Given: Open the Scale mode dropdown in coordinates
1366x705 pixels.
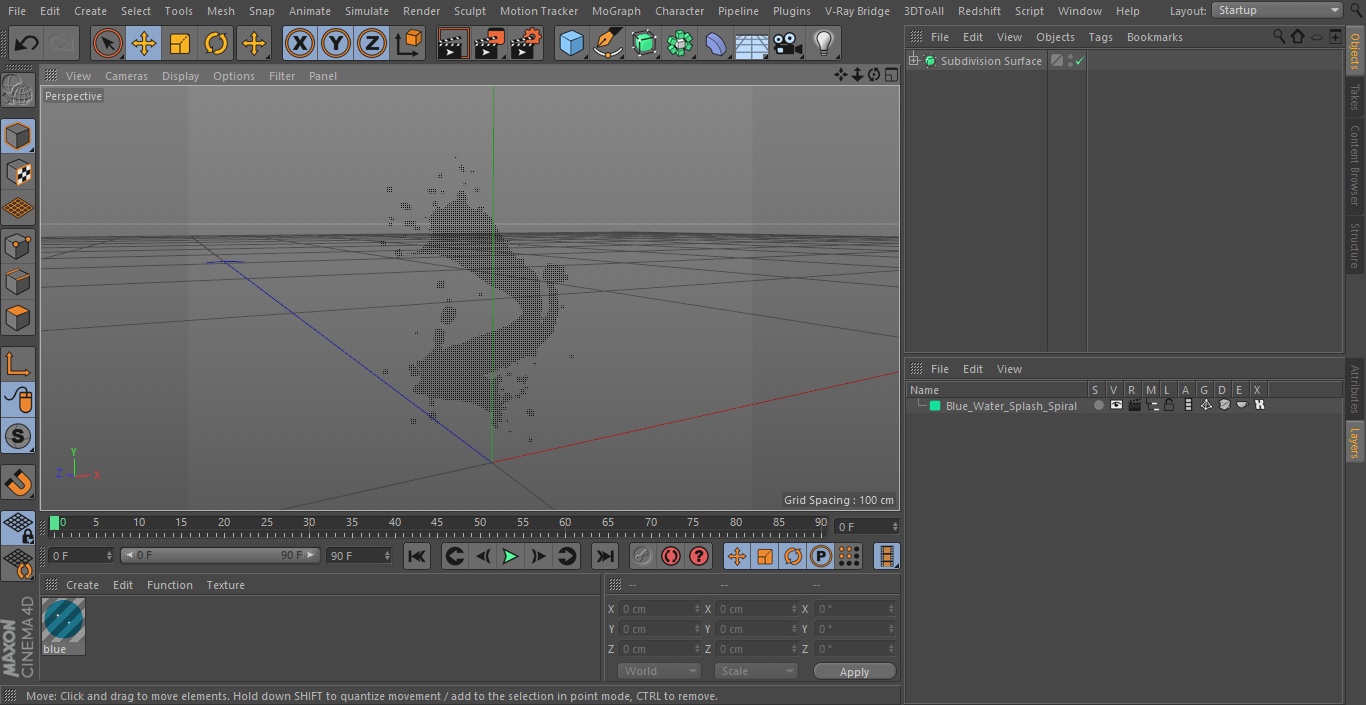Looking at the screenshot, I should pos(756,671).
